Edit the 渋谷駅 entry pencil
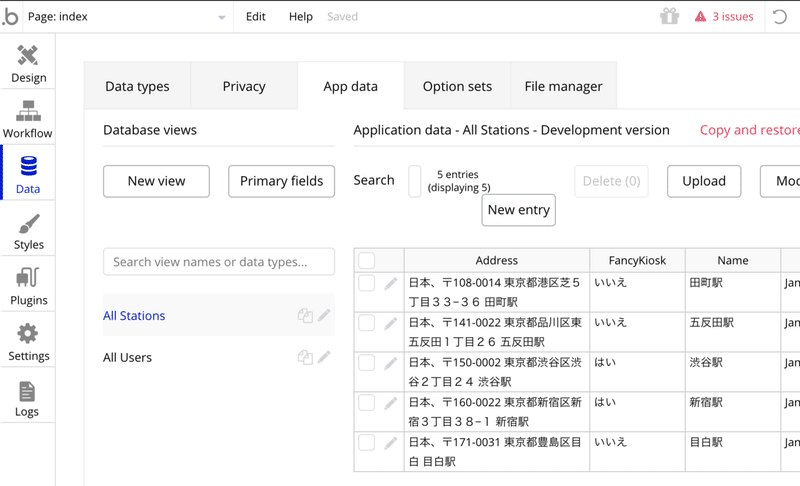The height and width of the screenshot is (486, 800). pos(390,363)
